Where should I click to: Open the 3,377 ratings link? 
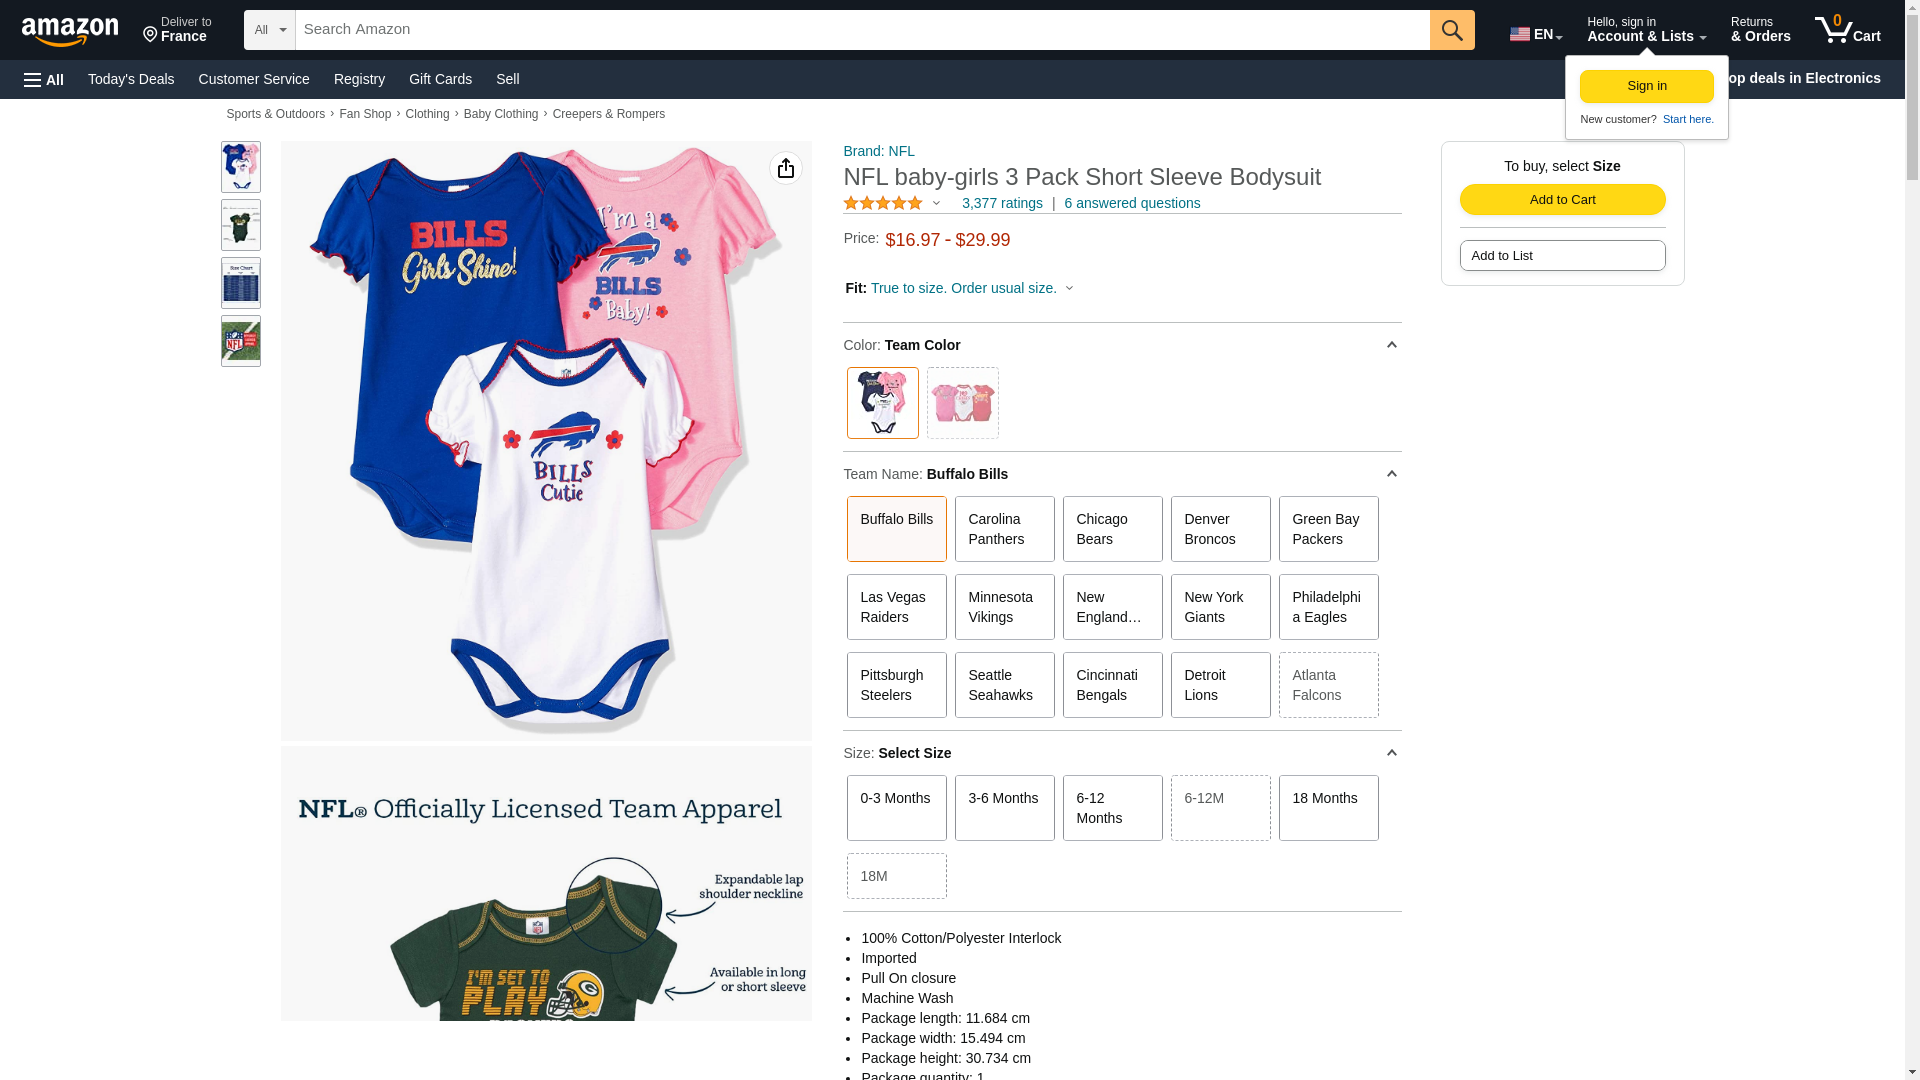pos(1002,203)
